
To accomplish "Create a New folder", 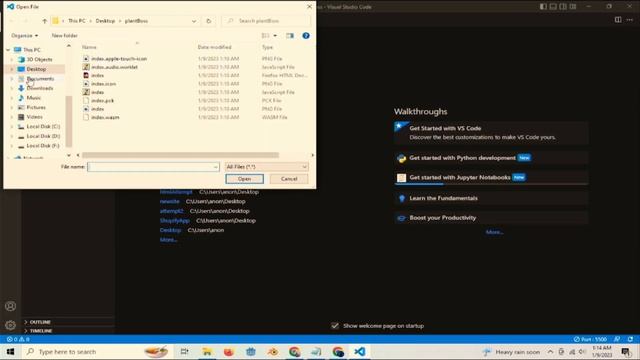I will click(x=64, y=36).
